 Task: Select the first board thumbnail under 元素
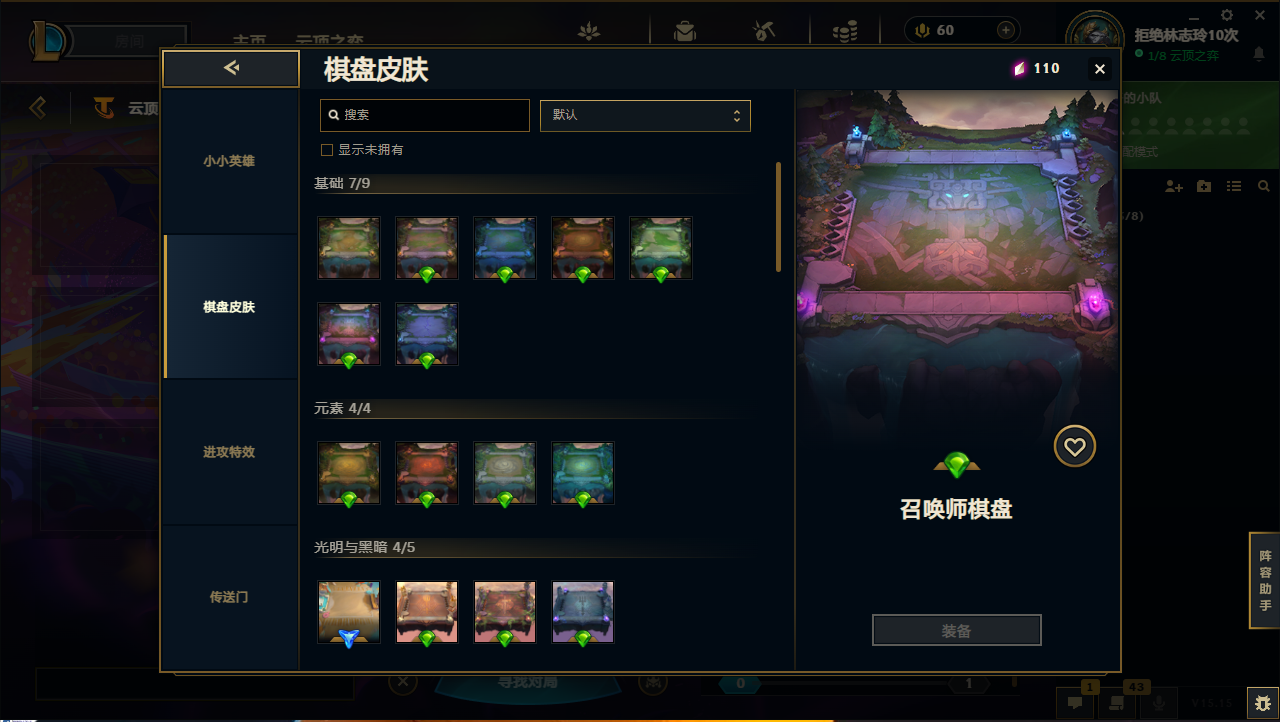349,473
